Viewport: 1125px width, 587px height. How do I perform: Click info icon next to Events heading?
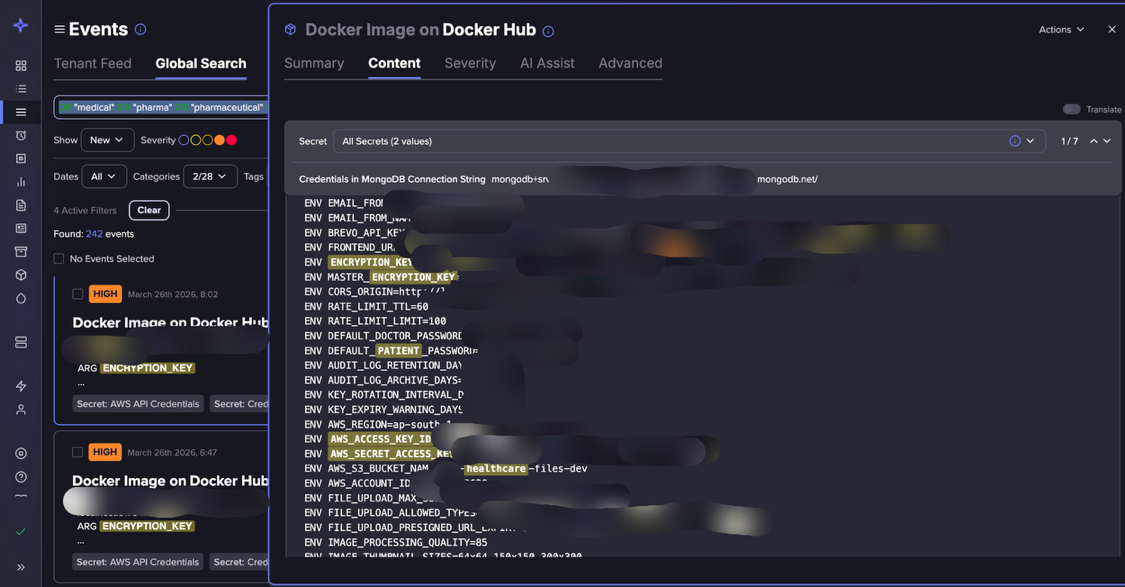pos(141,29)
